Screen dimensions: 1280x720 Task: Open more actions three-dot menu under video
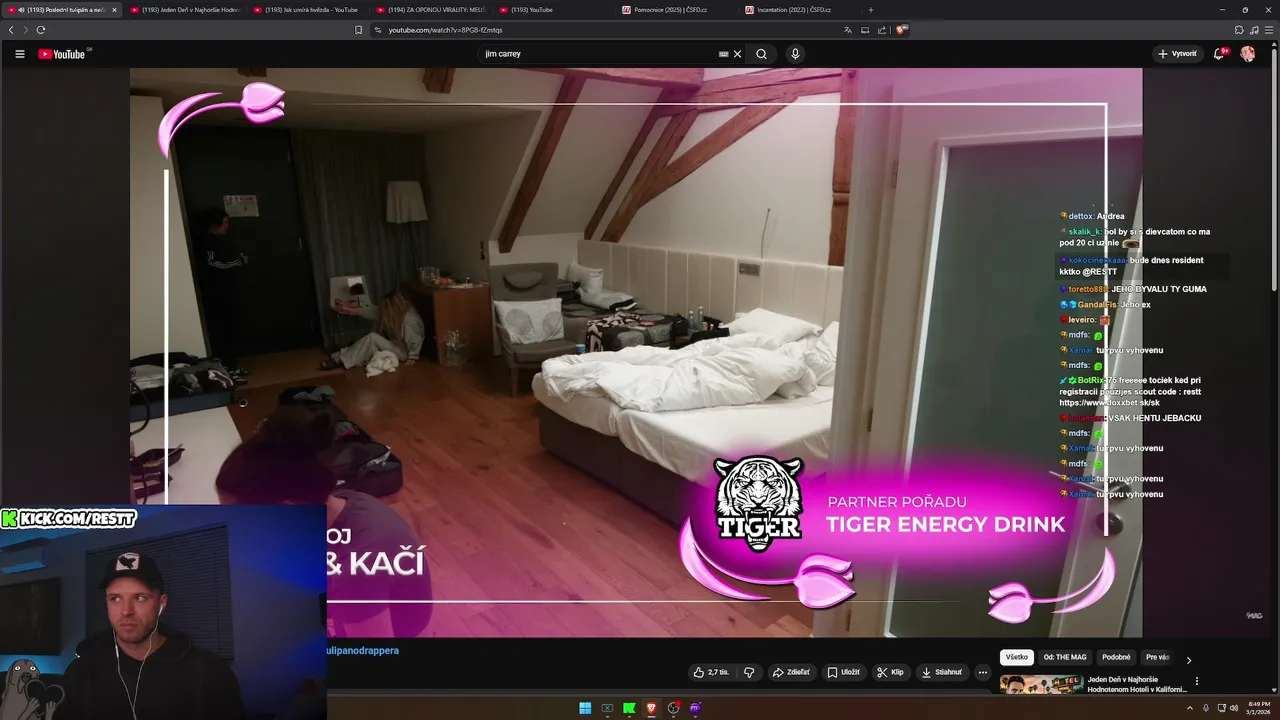pyautogui.click(x=983, y=672)
